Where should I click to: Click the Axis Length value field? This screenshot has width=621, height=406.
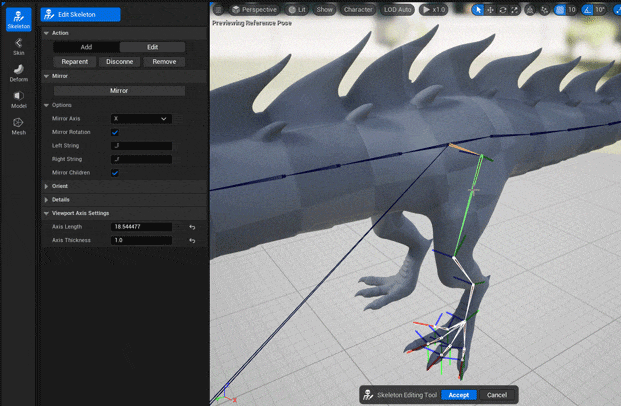(x=141, y=227)
